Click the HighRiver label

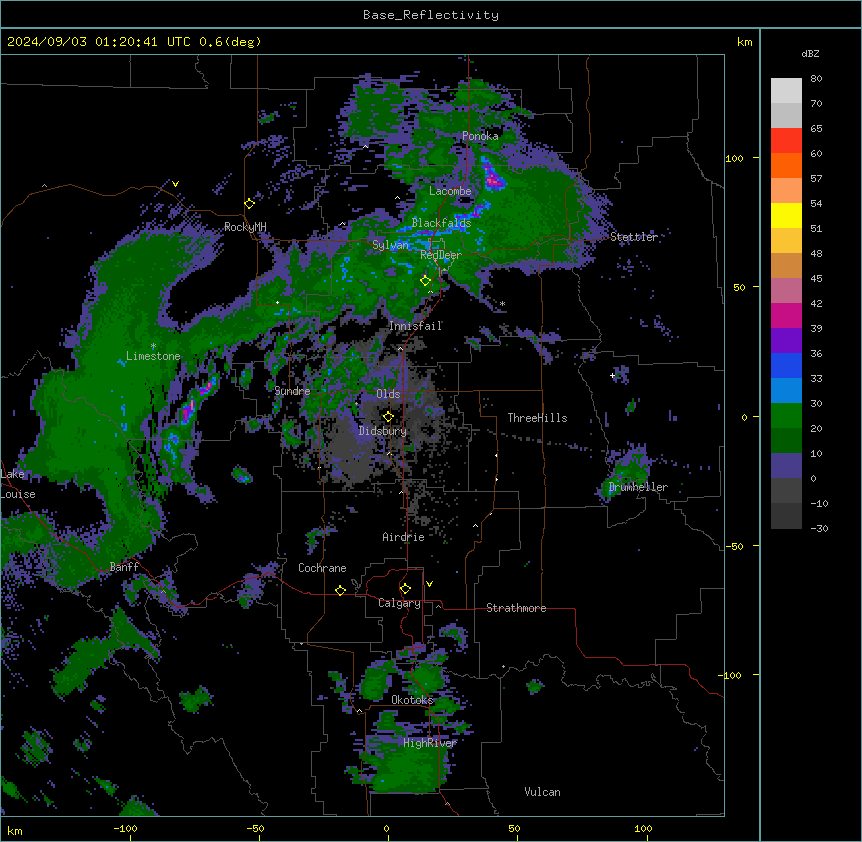click(x=430, y=743)
